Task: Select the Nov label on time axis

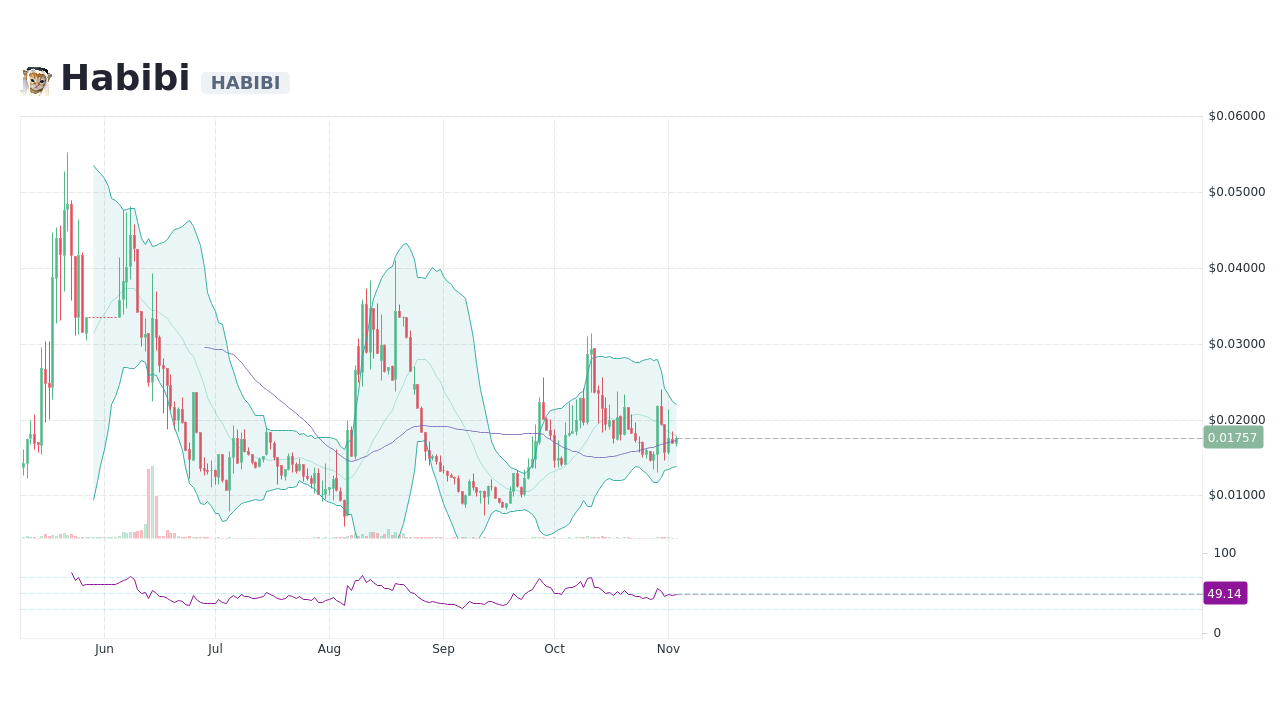Action: (668, 648)
